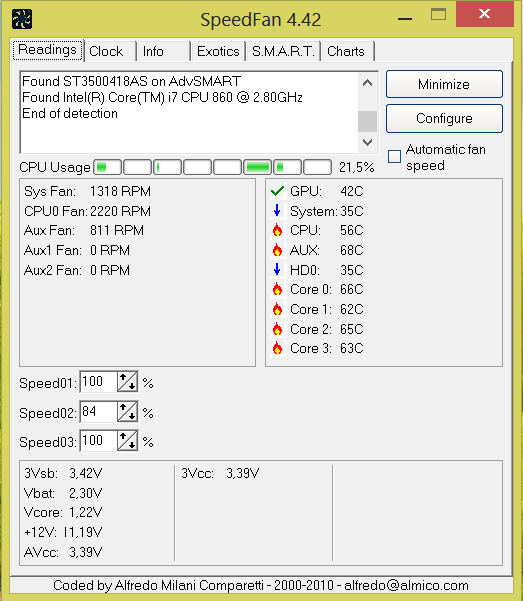The height and width of the screenshot is (601, 523).
Task: Click the 21,5% CPU usage value
Action: [357, 167]
